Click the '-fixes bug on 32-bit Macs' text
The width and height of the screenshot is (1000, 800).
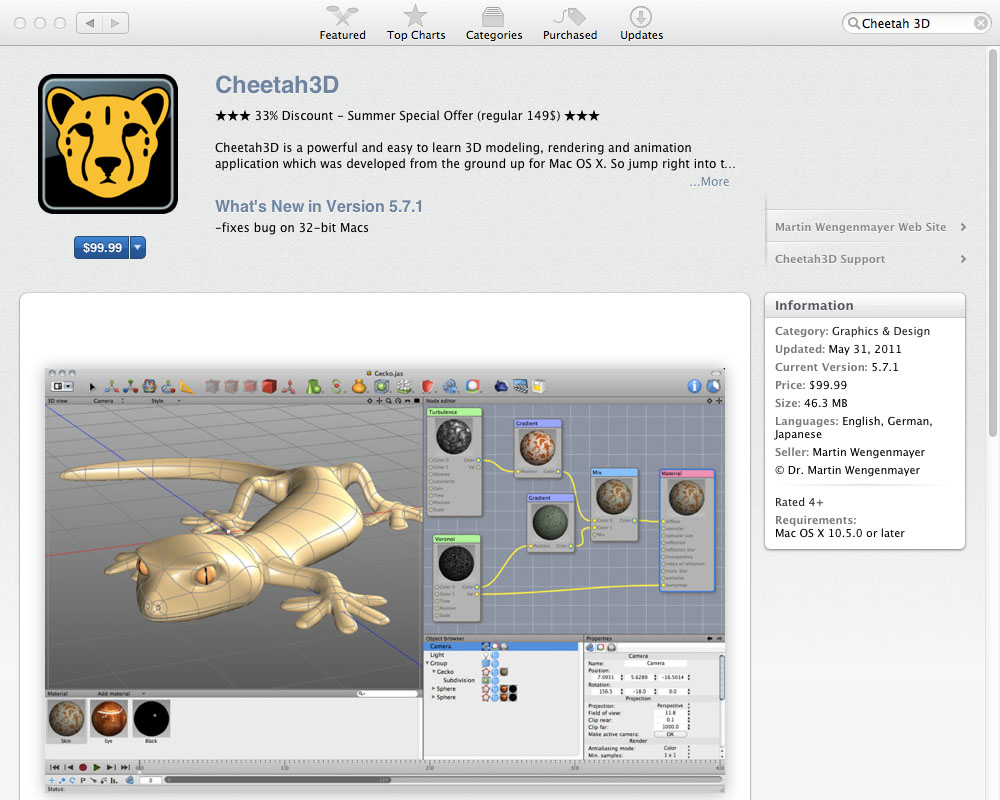(292, 228)
